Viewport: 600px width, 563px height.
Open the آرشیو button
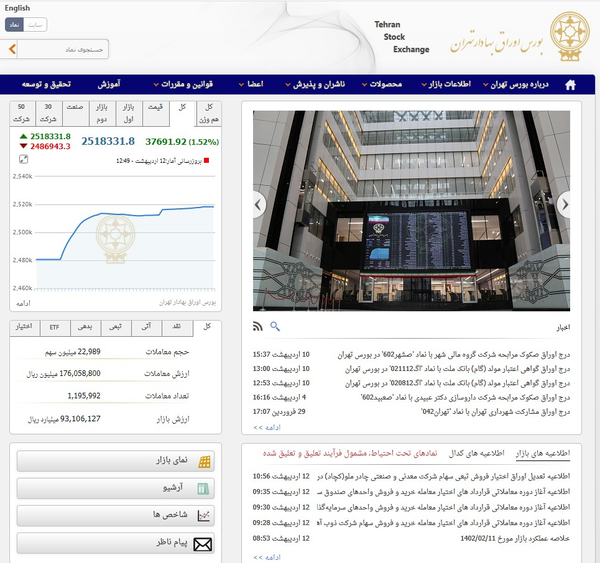[116, 488]
